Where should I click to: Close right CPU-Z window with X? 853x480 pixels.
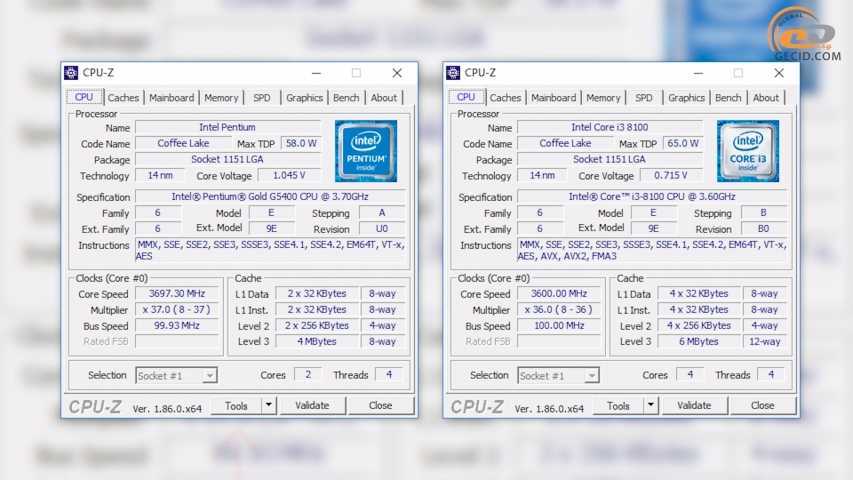point(779,73)
